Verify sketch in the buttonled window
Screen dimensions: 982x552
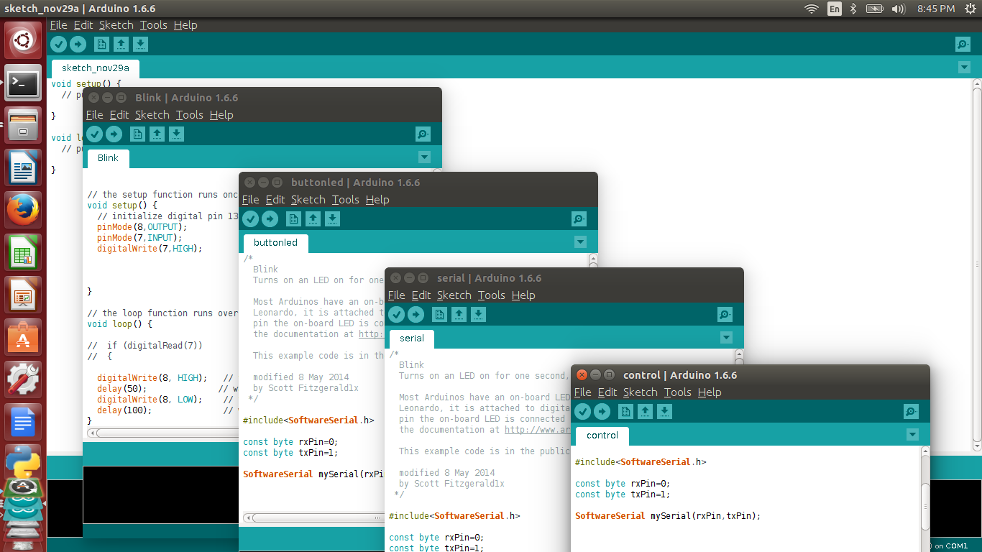[251, 219]
